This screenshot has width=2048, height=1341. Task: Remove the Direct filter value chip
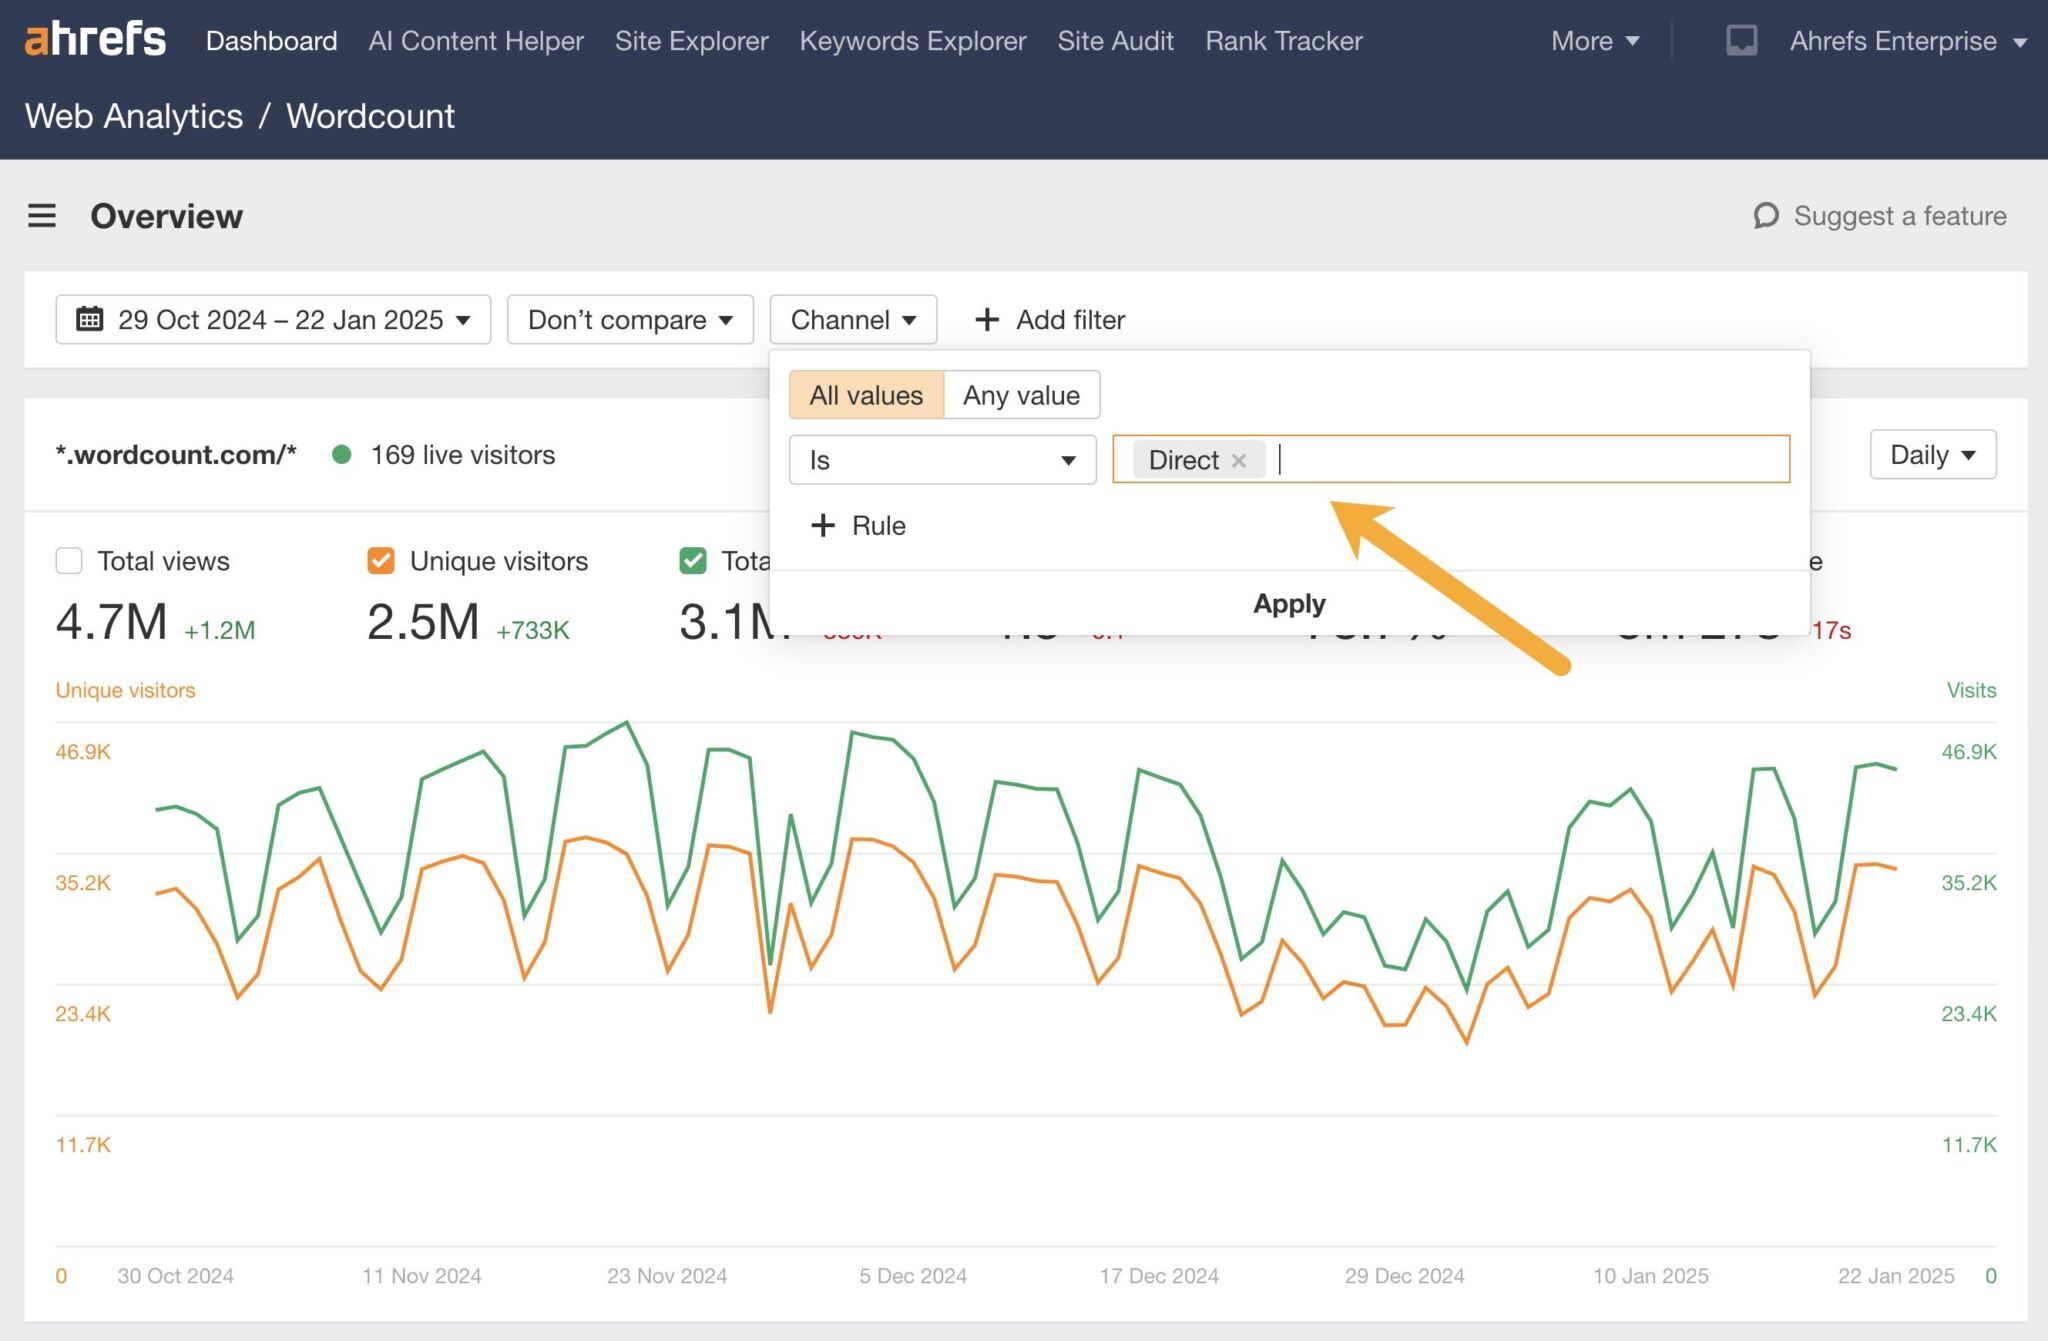(x=1239, y=460)
